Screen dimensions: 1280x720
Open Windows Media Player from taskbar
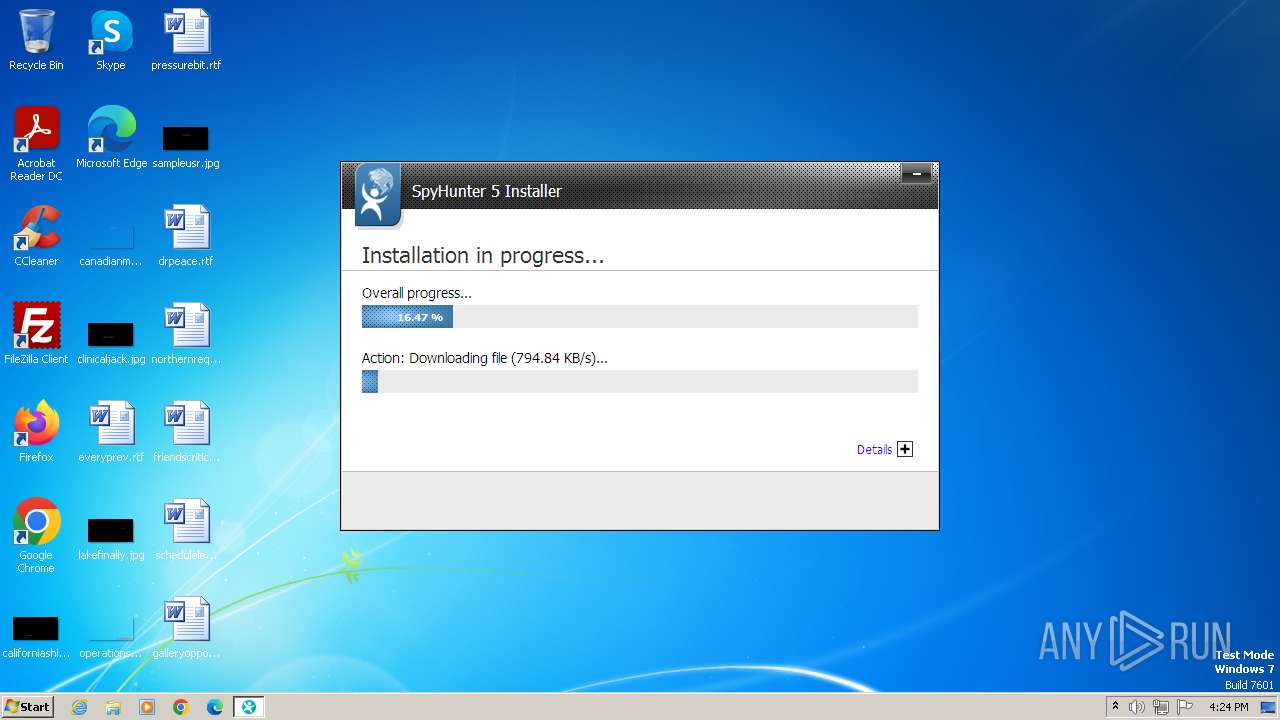coord(147,707)
